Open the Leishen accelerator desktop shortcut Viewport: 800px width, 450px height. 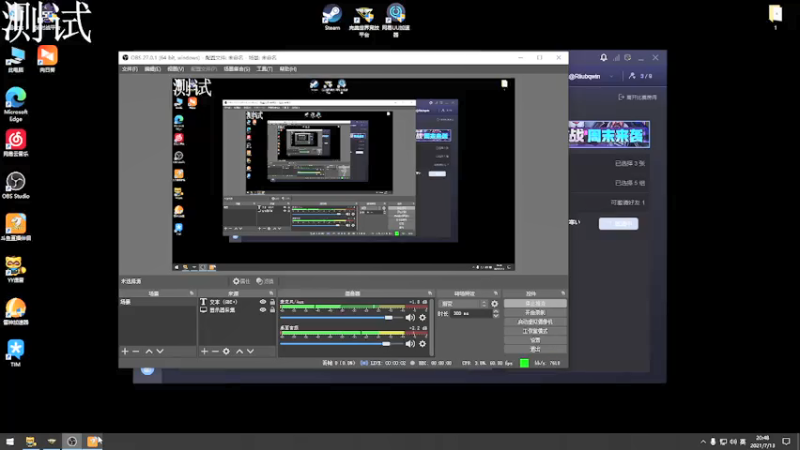click(16, 311)
